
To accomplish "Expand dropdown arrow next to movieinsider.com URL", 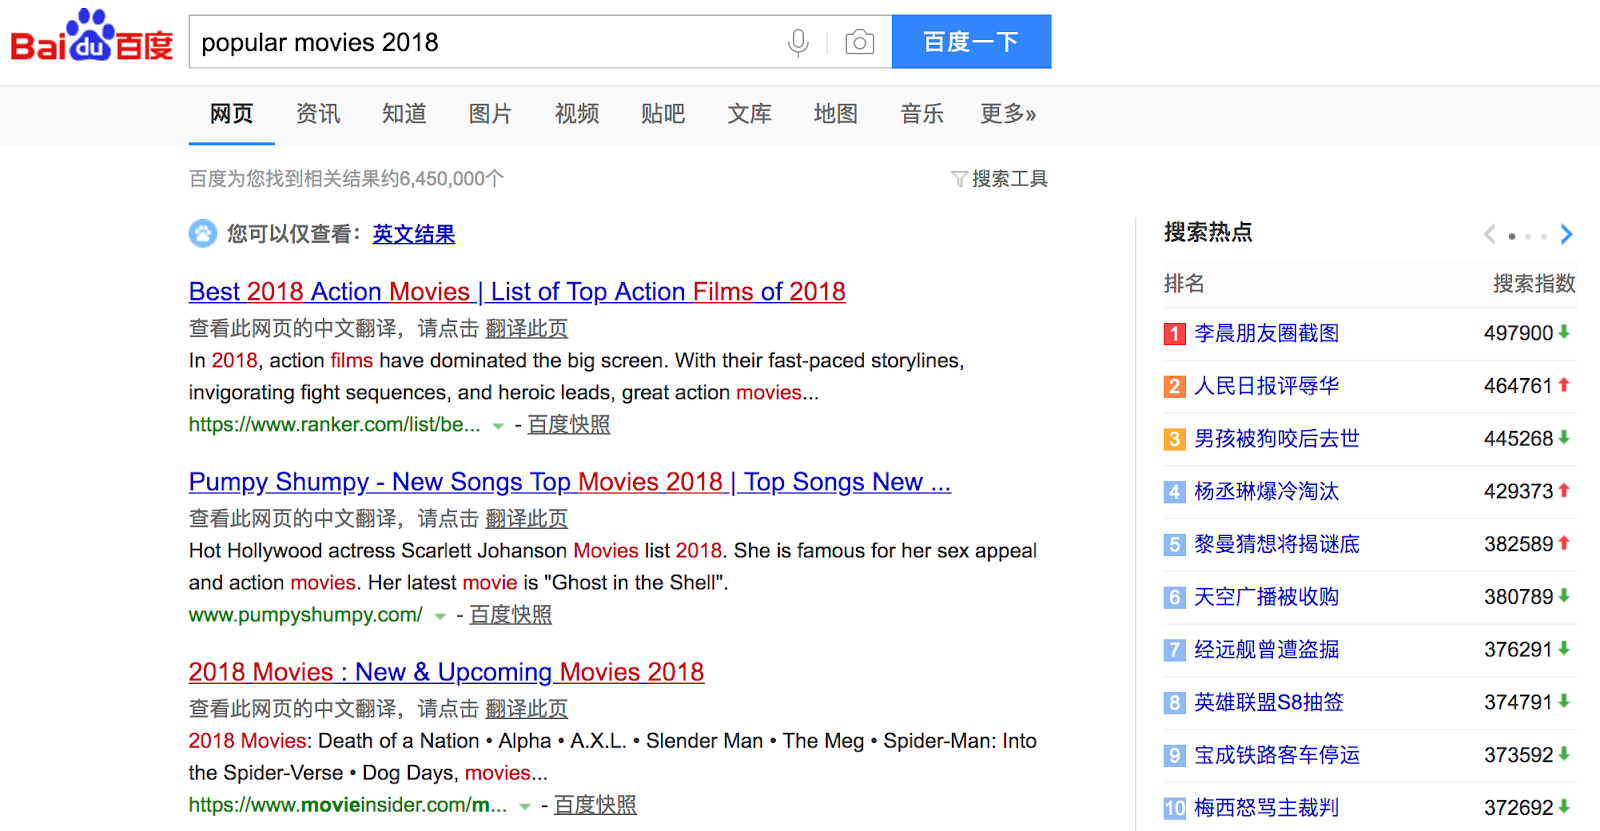I will pos(524,806).
